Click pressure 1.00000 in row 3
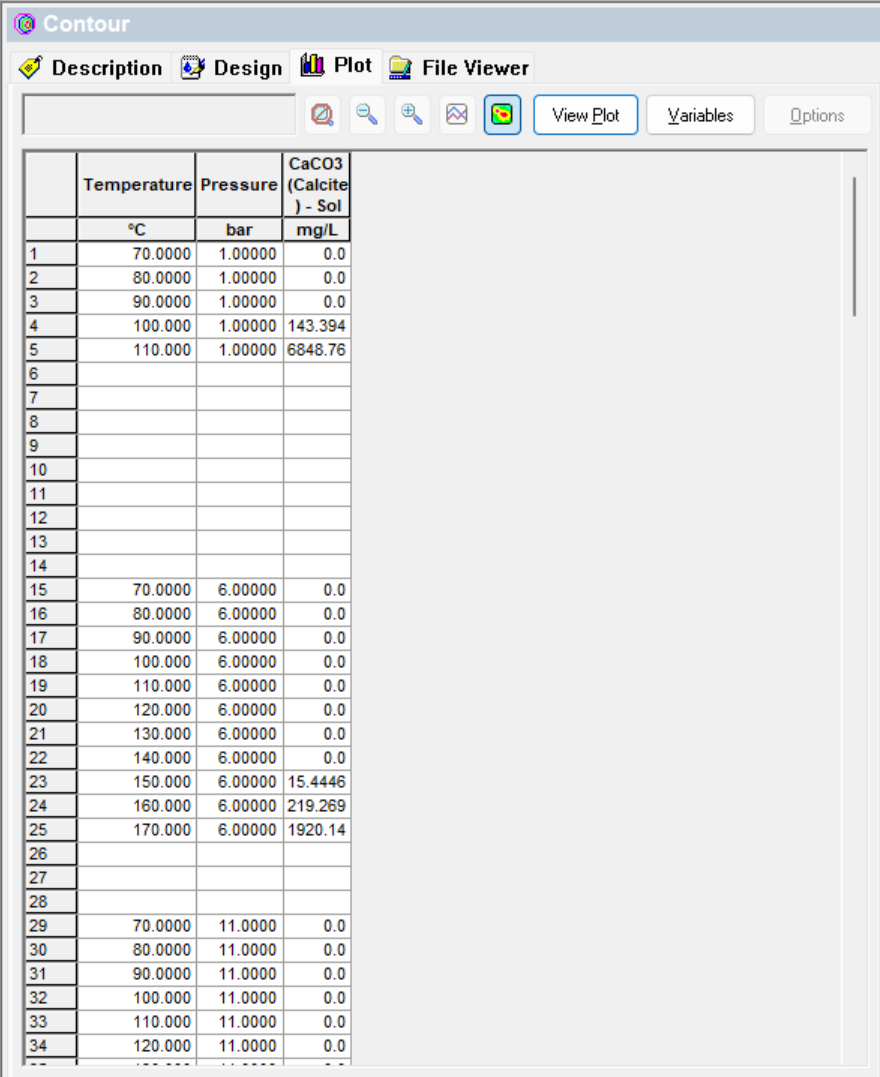Screen dimensions: 880x1077 click(239, 302)
